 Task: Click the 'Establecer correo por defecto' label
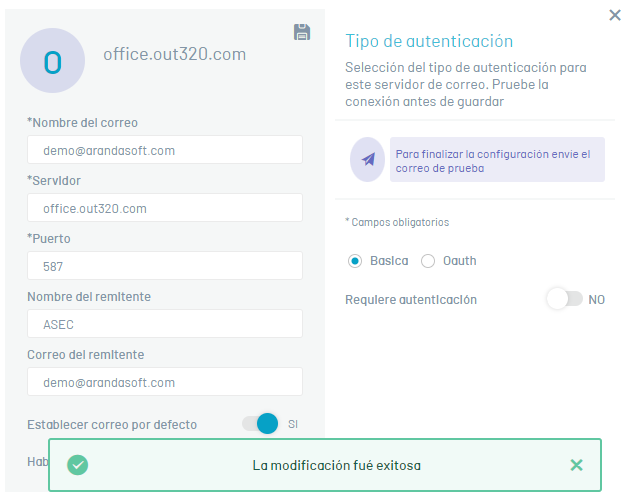112,424
